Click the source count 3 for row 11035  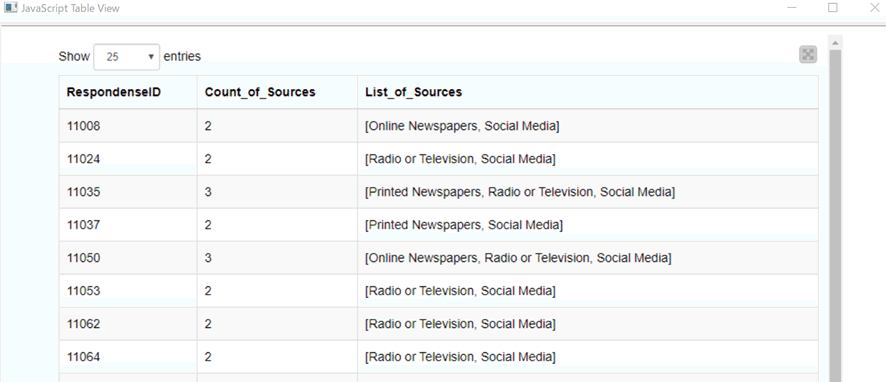coord(277,192)
